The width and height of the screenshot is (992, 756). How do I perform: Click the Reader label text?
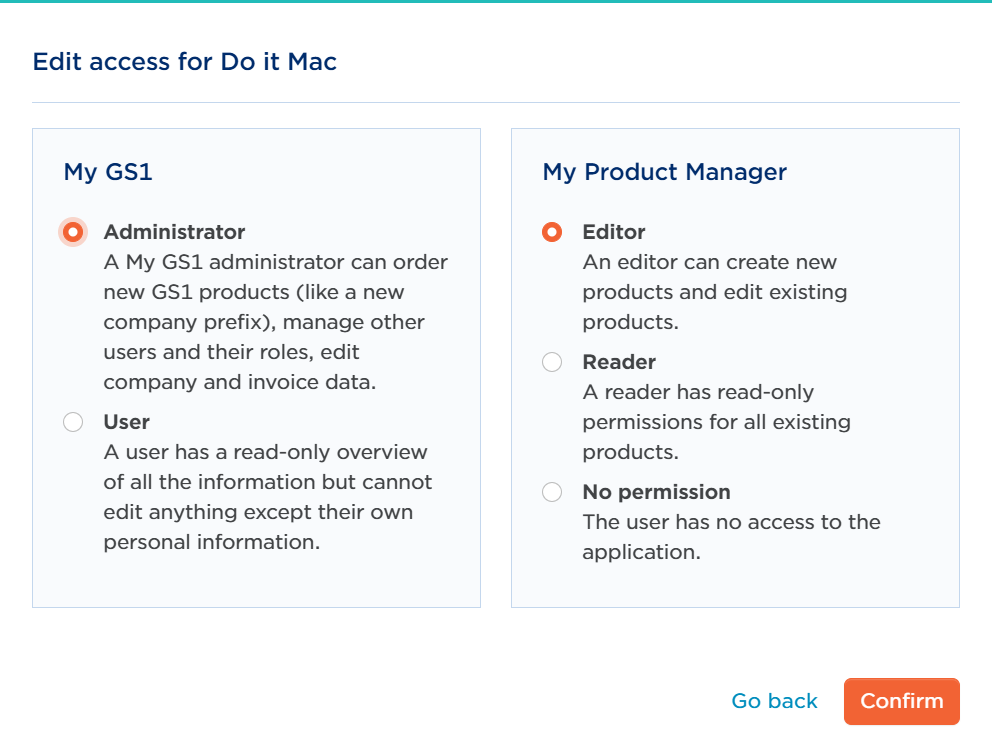click(619, 362)
